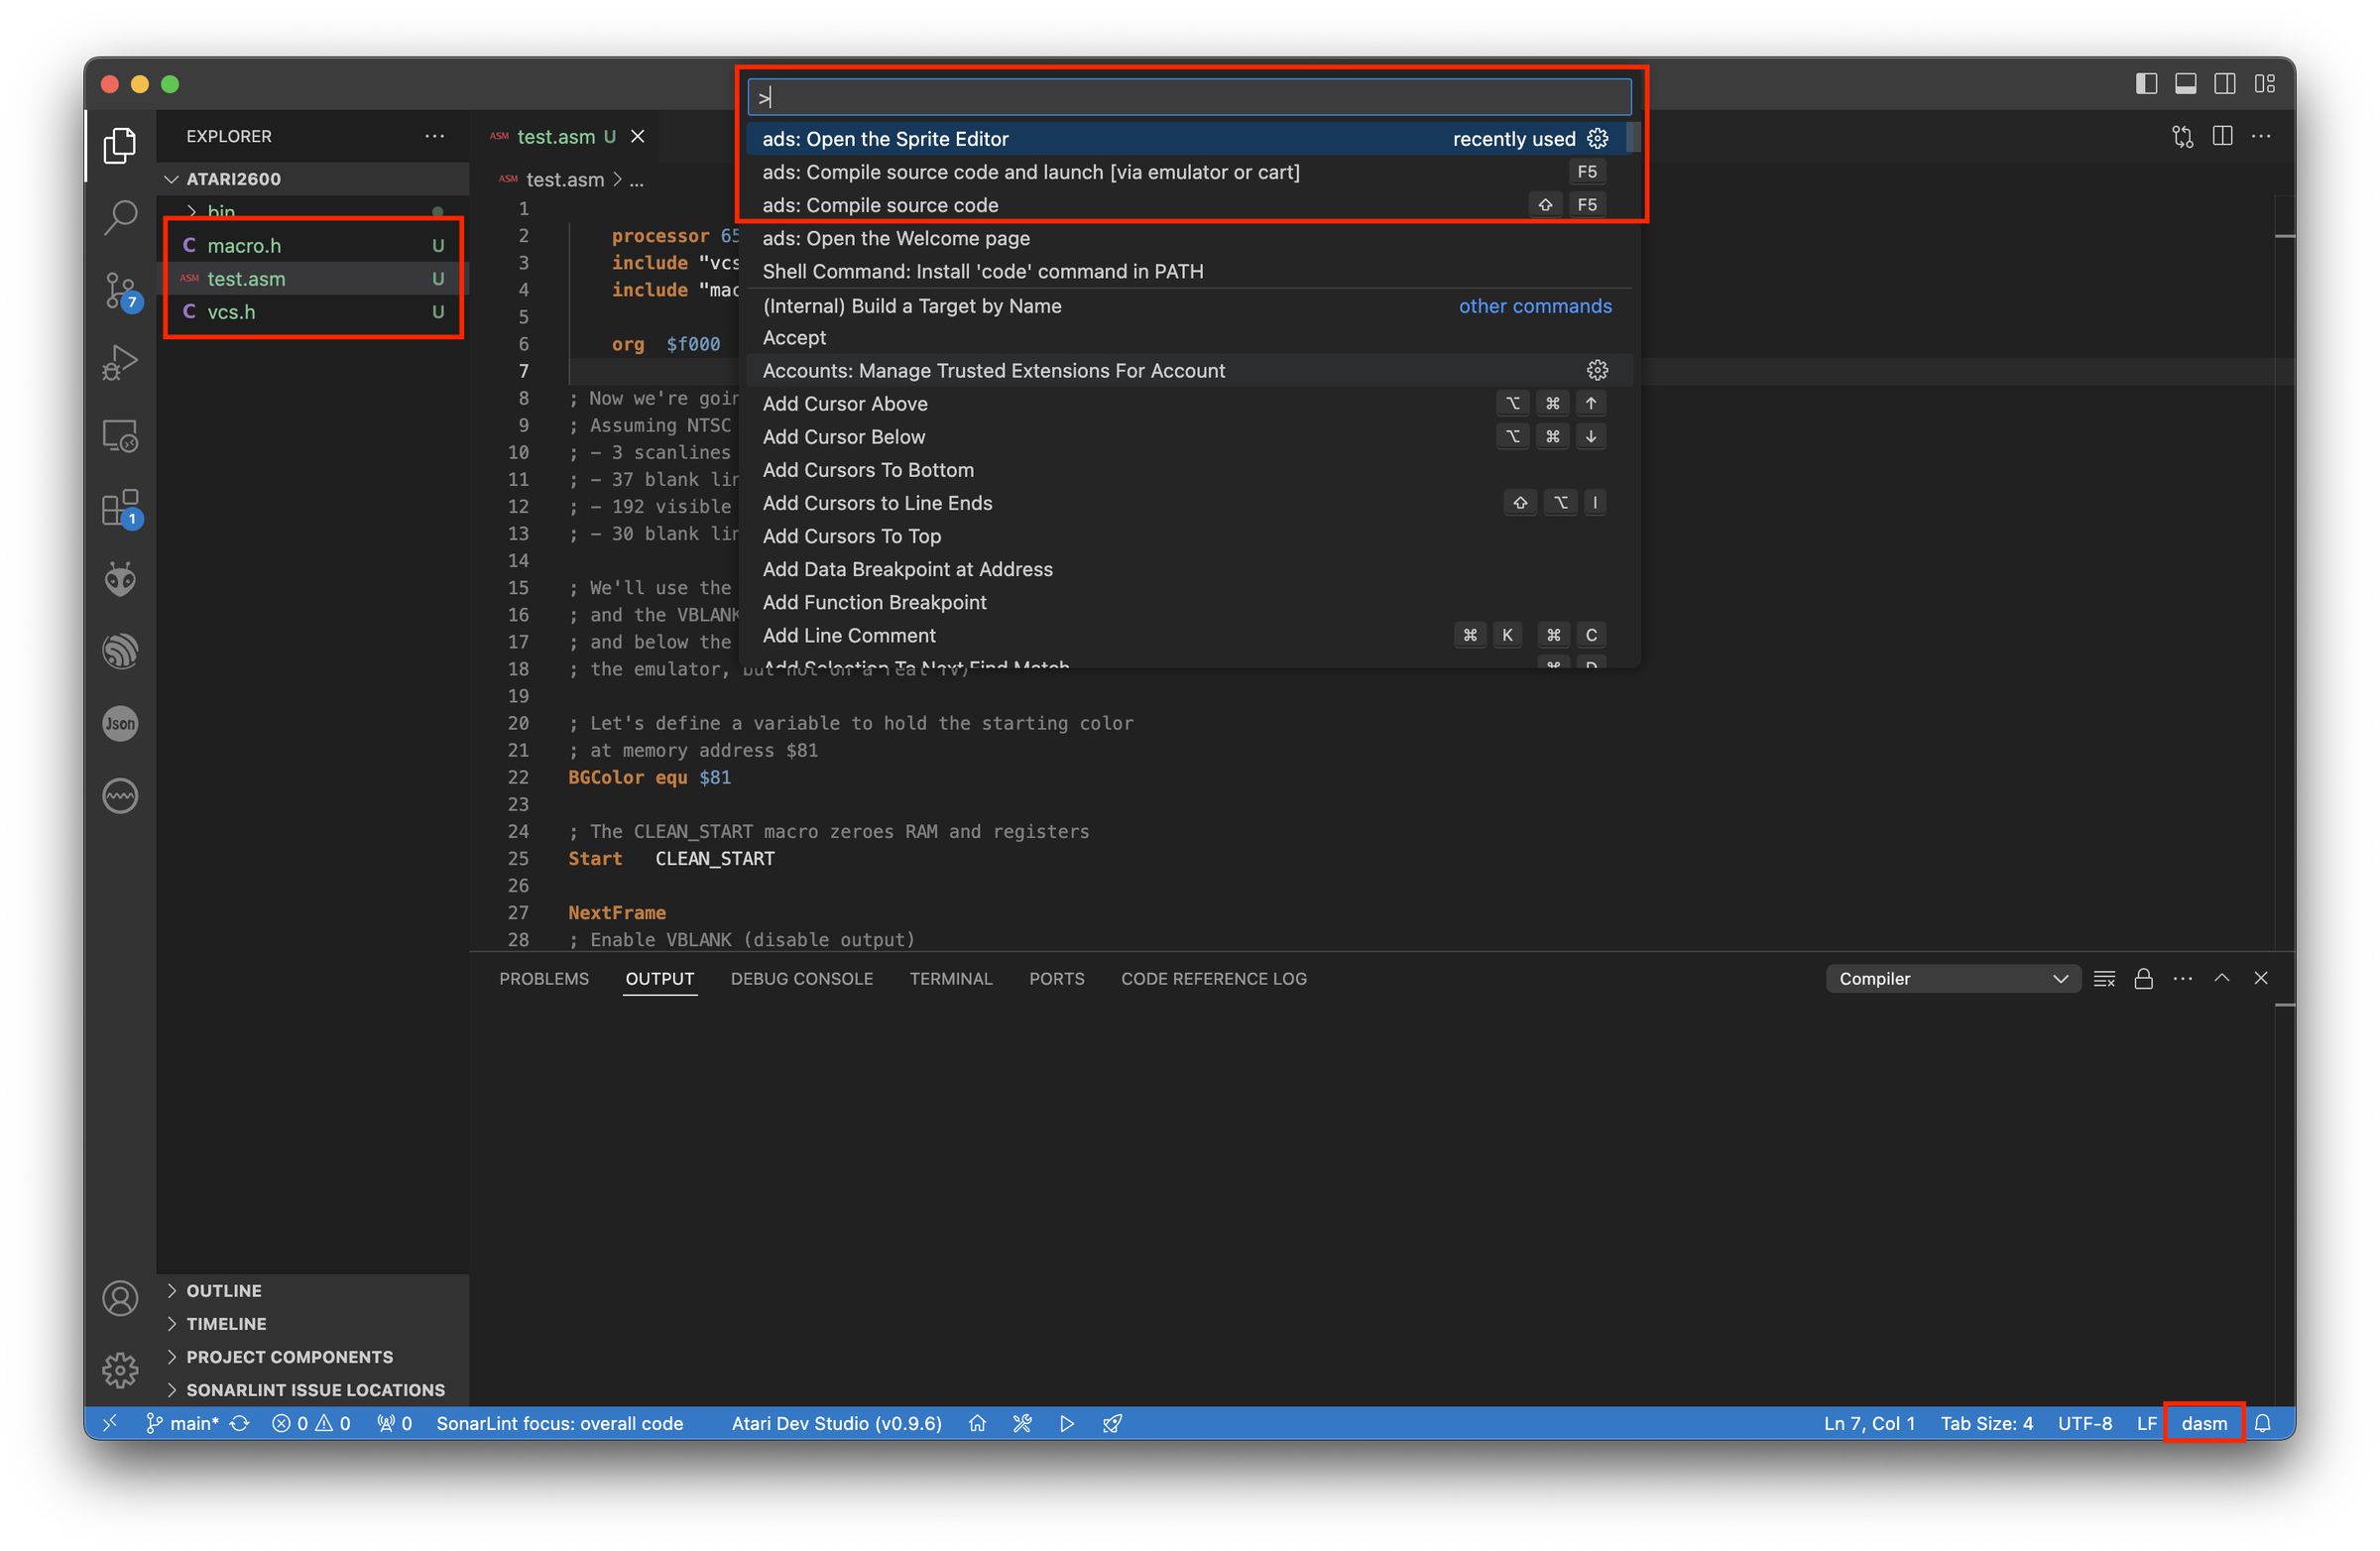This screenshot has height=1551, width=2380.
Task: Open the Source Control view
Action: click(120, 290)
